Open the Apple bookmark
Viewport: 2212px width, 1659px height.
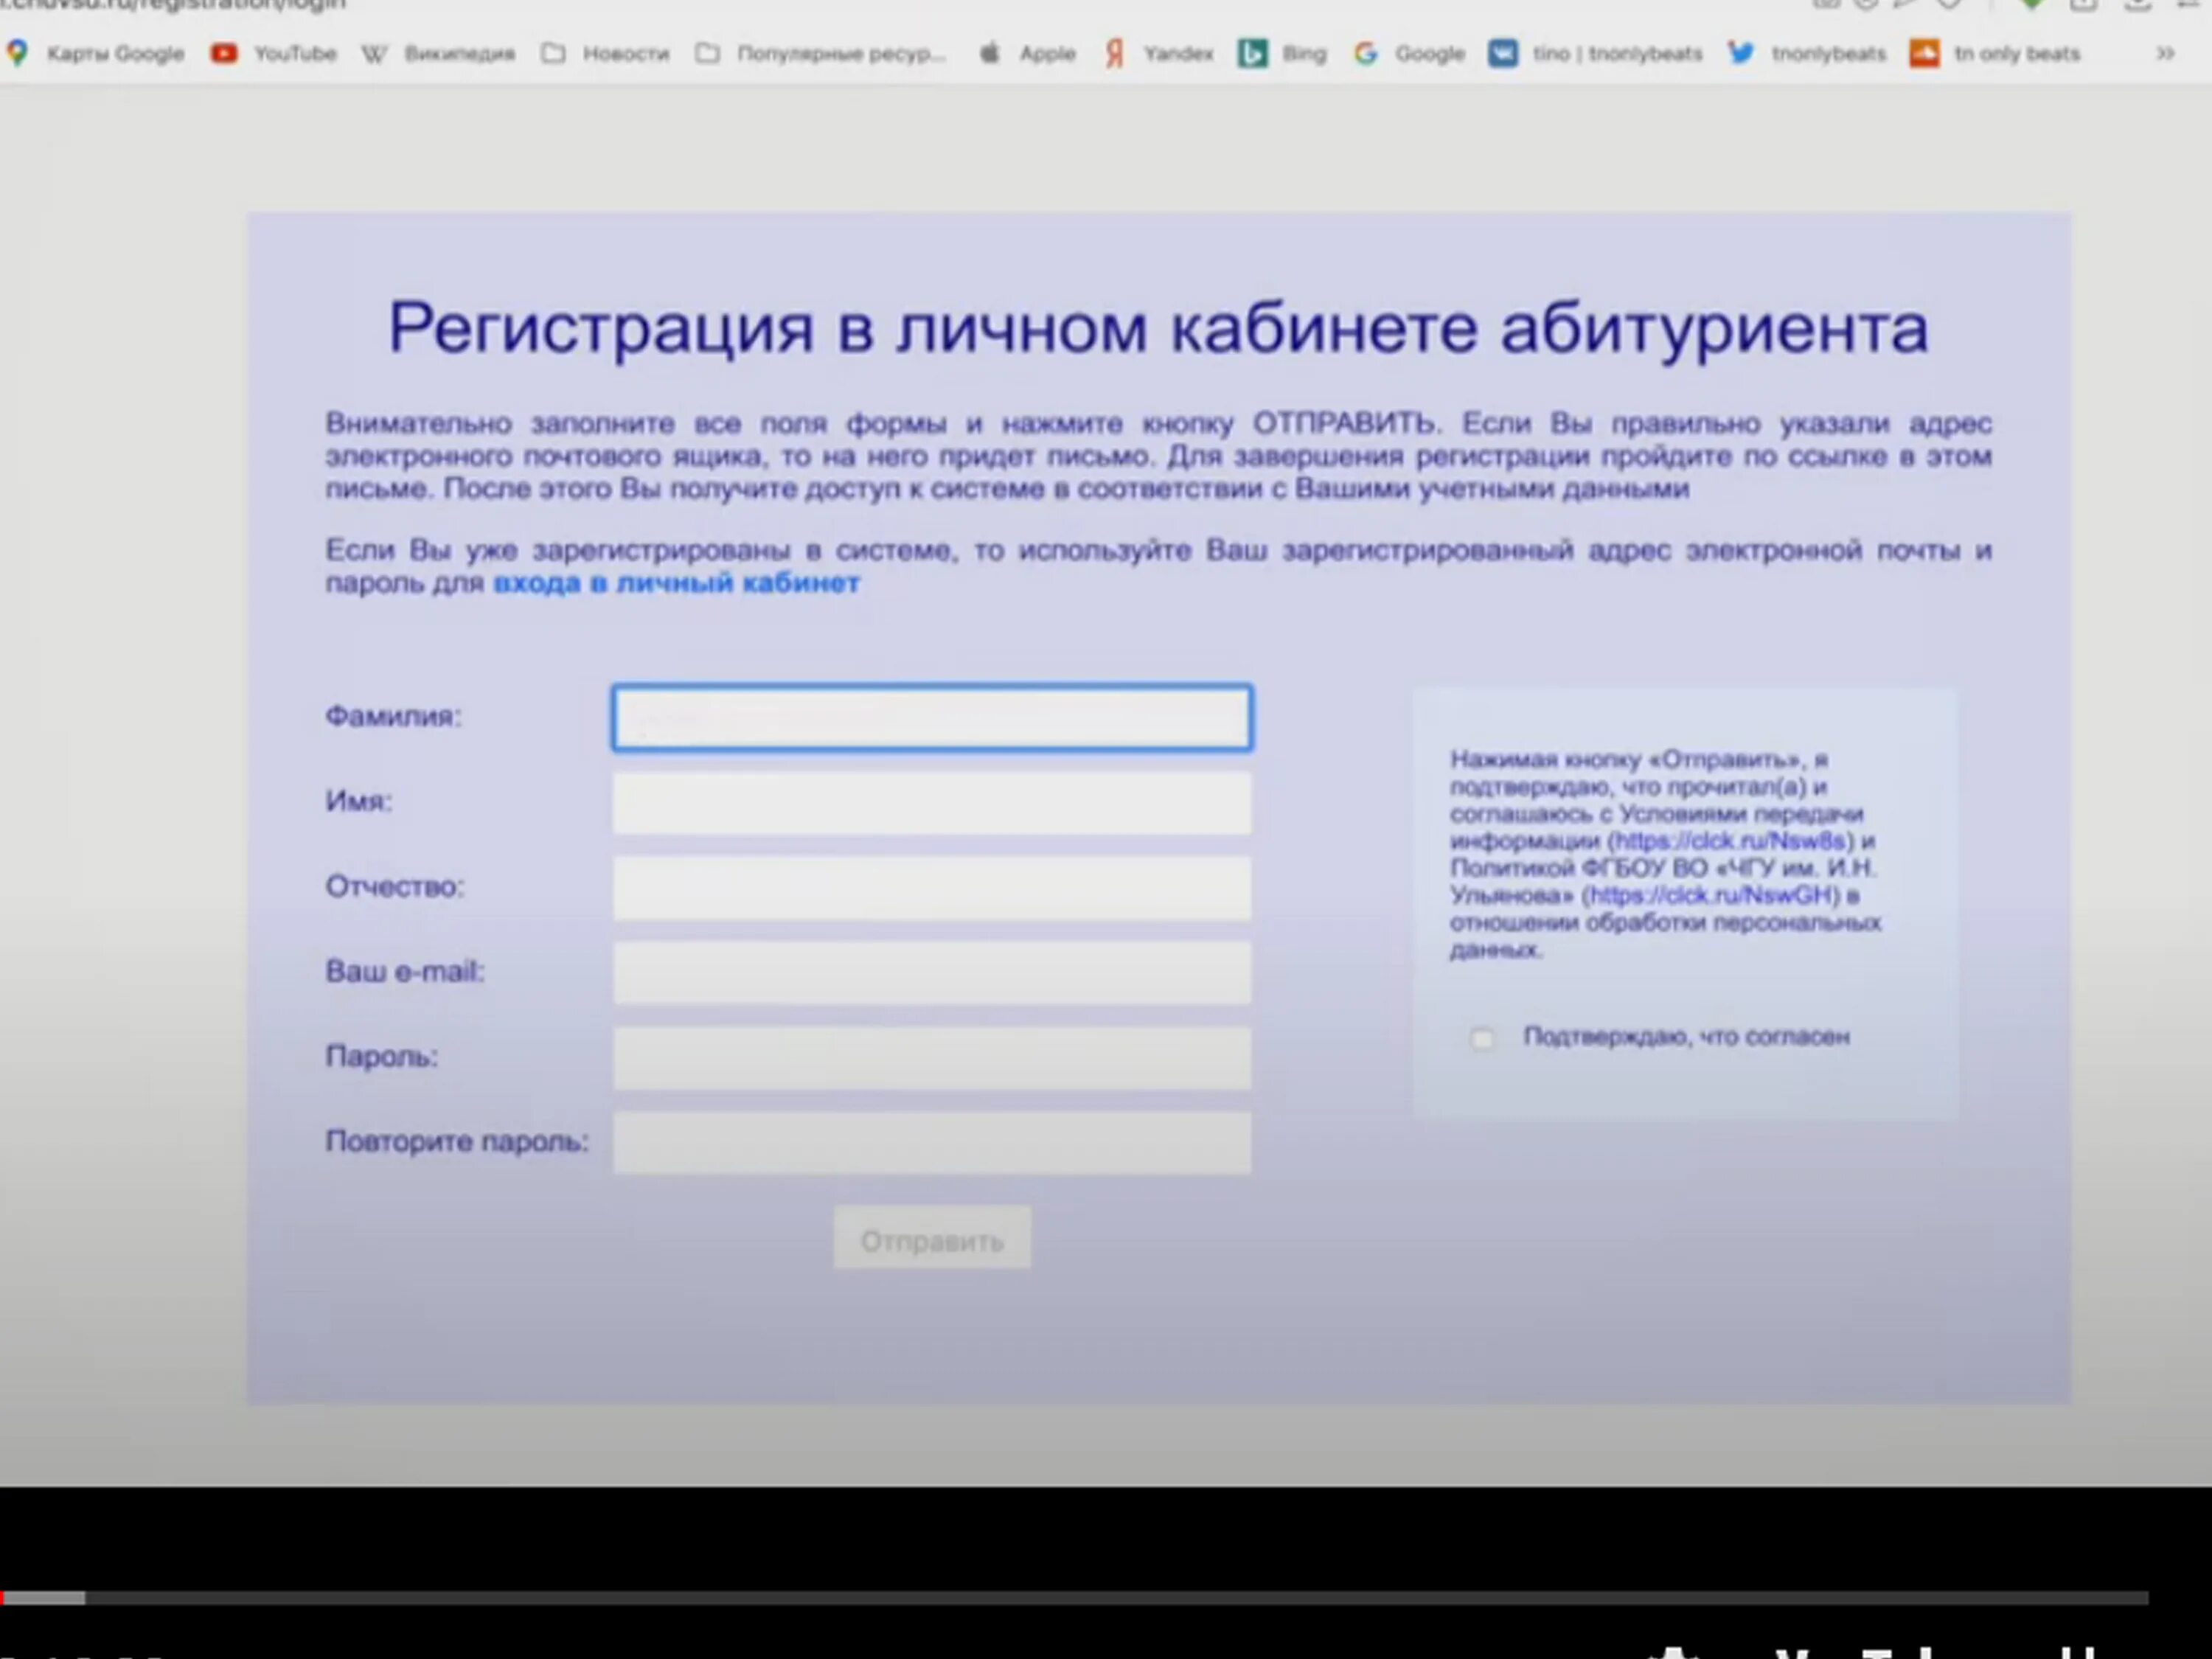coord(1026,53)
